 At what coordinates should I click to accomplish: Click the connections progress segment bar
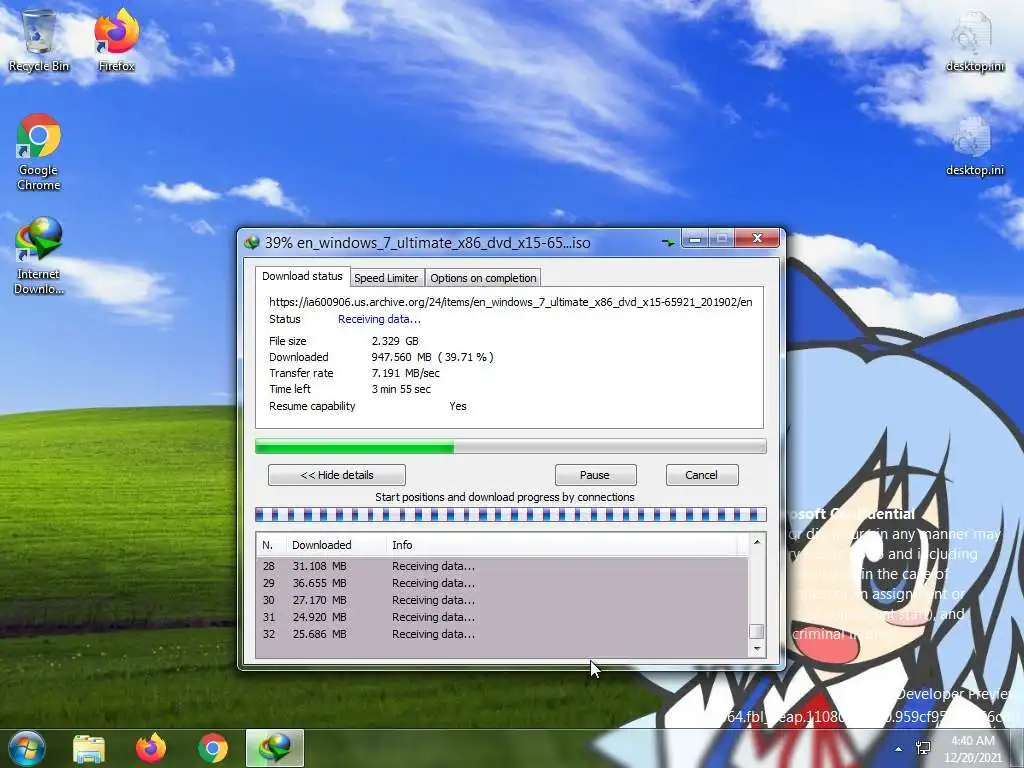coord(510,515)
